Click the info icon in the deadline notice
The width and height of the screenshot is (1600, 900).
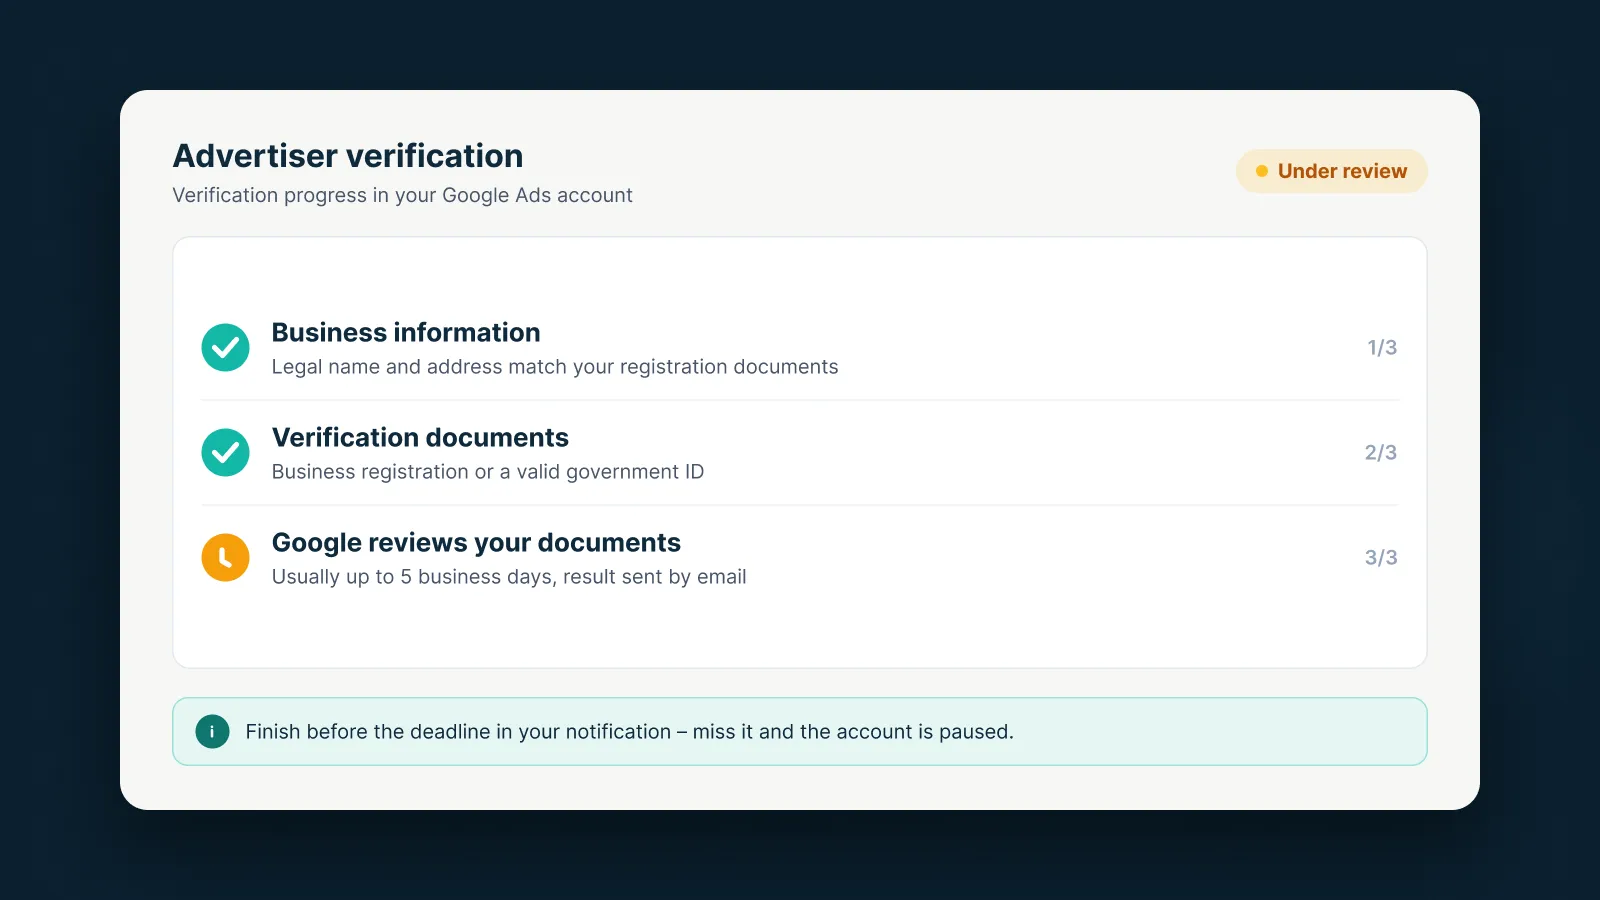(x=212, y=732)
